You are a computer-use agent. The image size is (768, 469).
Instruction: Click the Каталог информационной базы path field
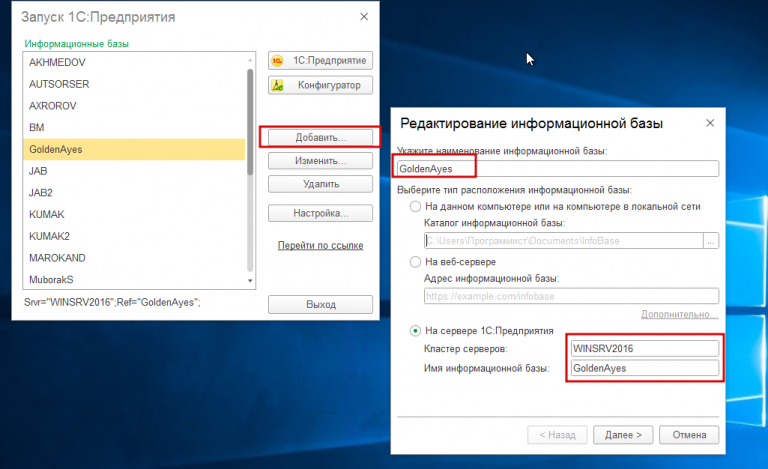[x=564, y=240]
